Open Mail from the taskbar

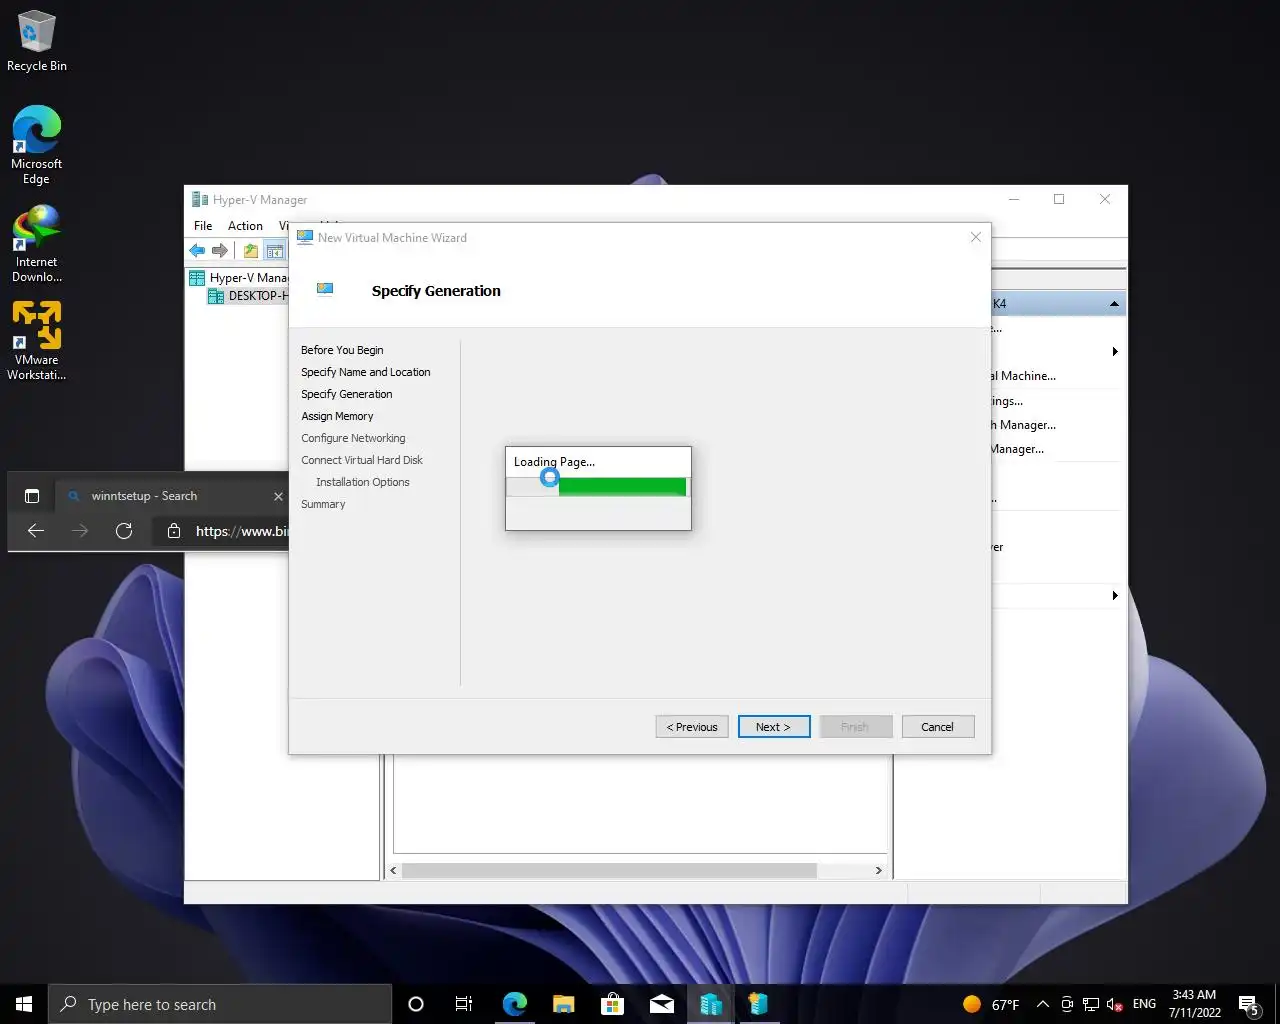point(661,1004)
